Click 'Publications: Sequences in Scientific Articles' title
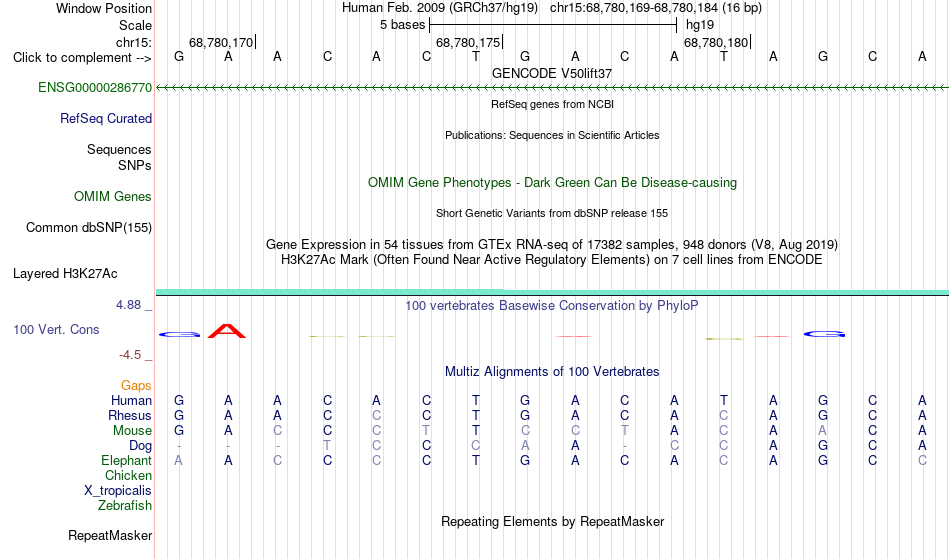950x559 pixels. click(552, 136)
